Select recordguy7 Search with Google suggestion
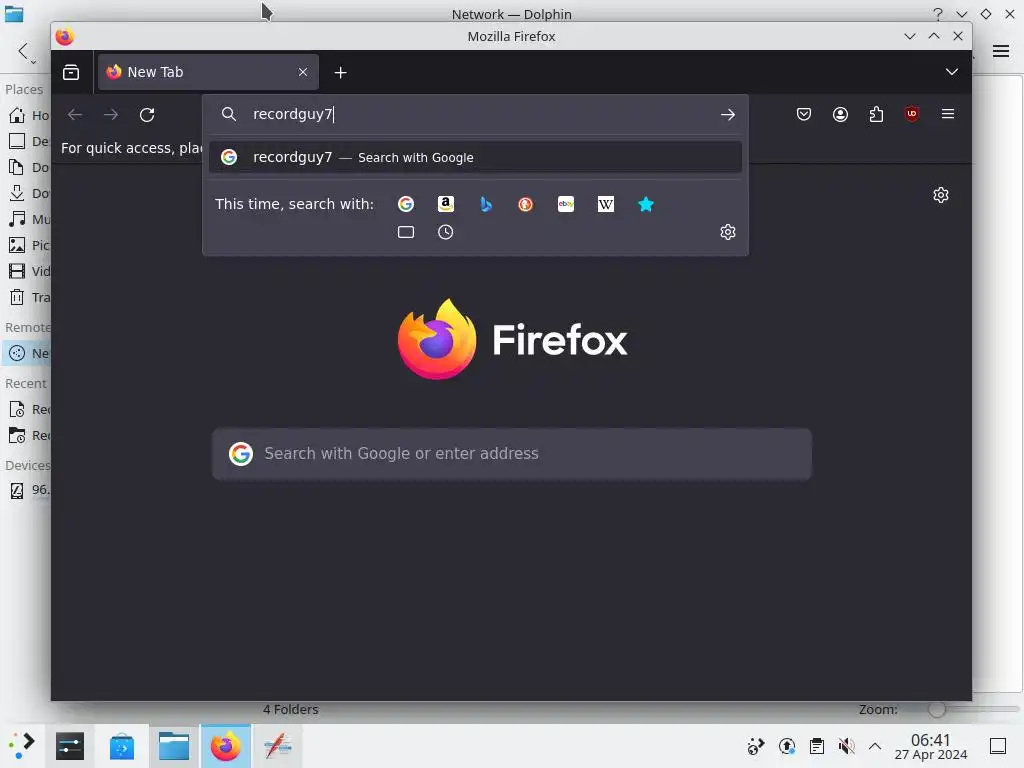The image size is (1024, 768). [x=475, y=157]
